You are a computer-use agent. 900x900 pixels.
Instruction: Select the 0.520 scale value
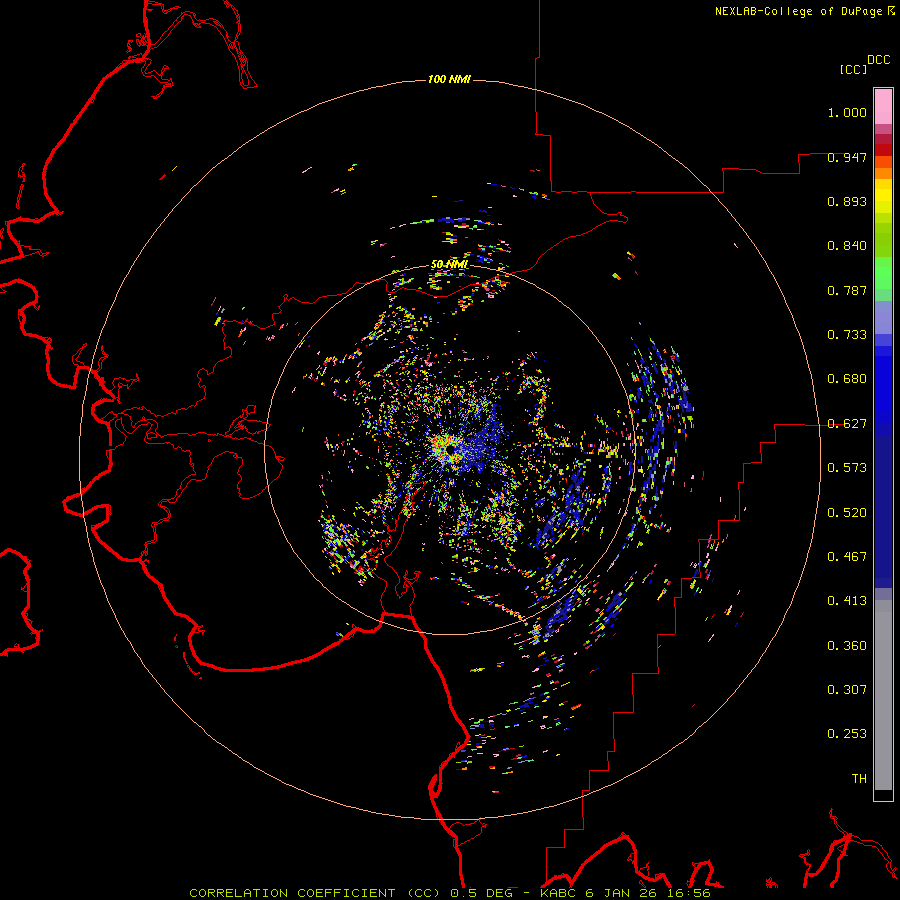(847, 513)
